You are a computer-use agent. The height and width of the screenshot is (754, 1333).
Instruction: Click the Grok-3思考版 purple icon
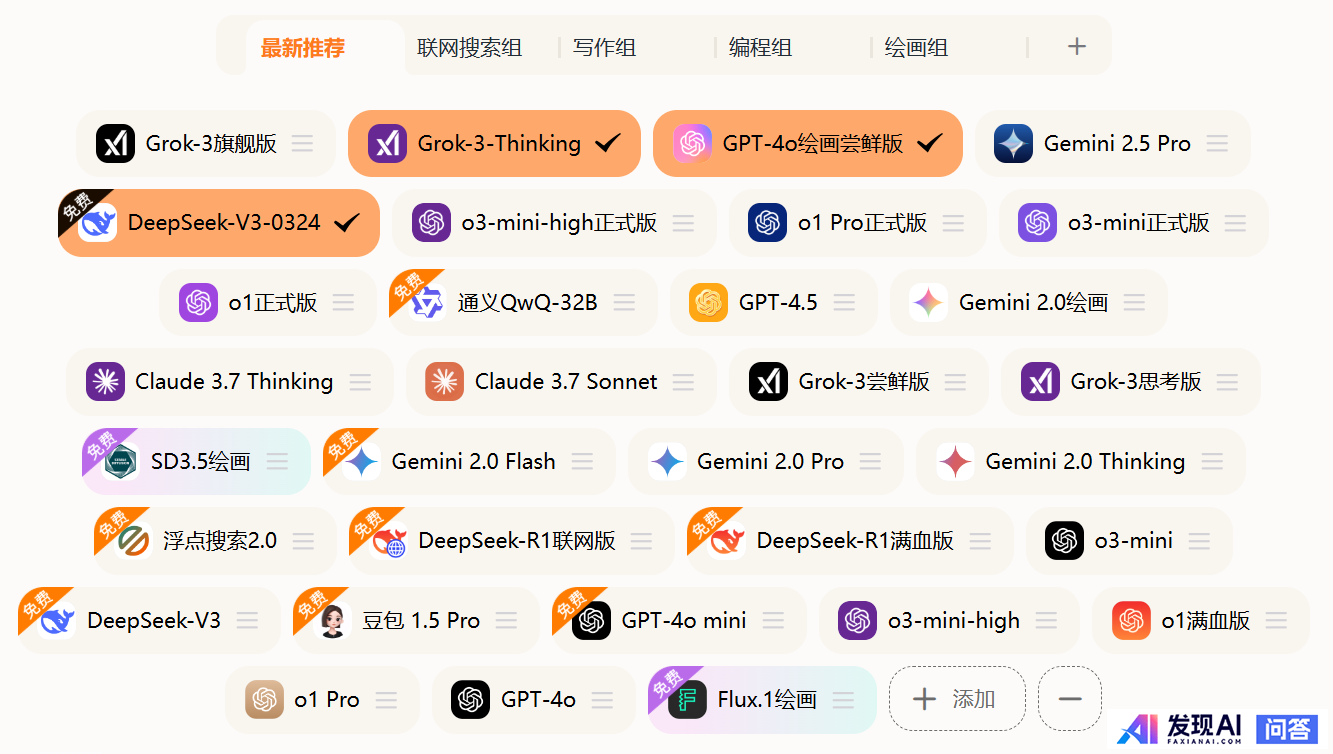point(1040,382)
